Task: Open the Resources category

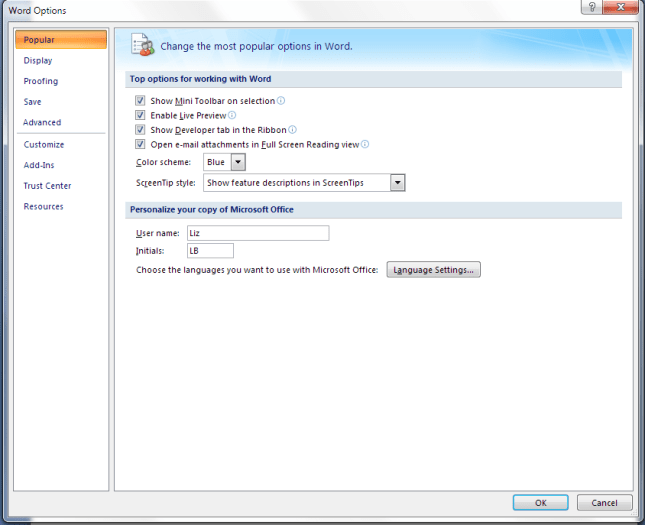Action: pos(61,207)
